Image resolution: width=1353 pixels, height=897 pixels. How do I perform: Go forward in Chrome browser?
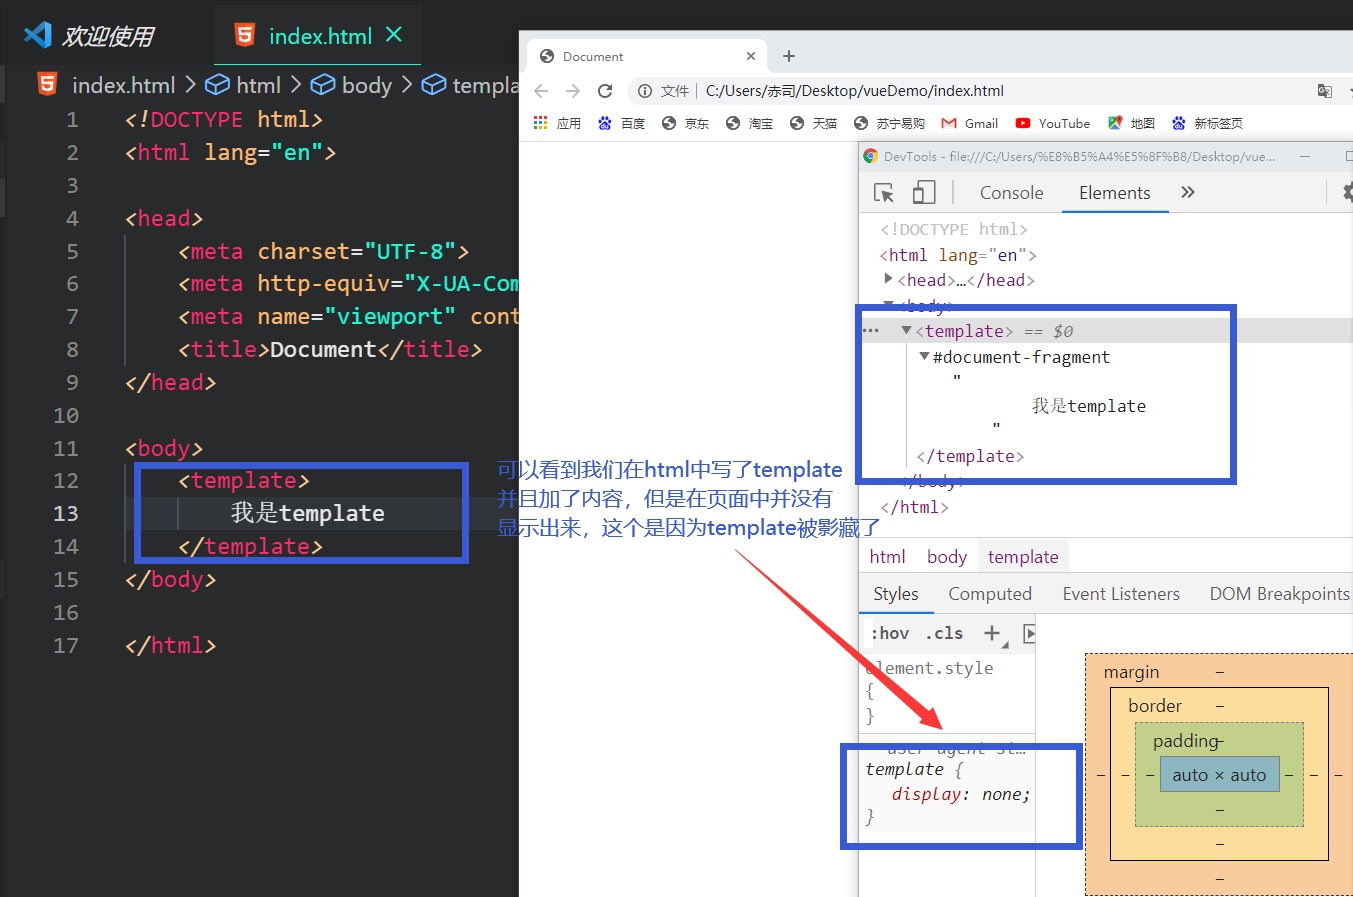tap(573, 91)
